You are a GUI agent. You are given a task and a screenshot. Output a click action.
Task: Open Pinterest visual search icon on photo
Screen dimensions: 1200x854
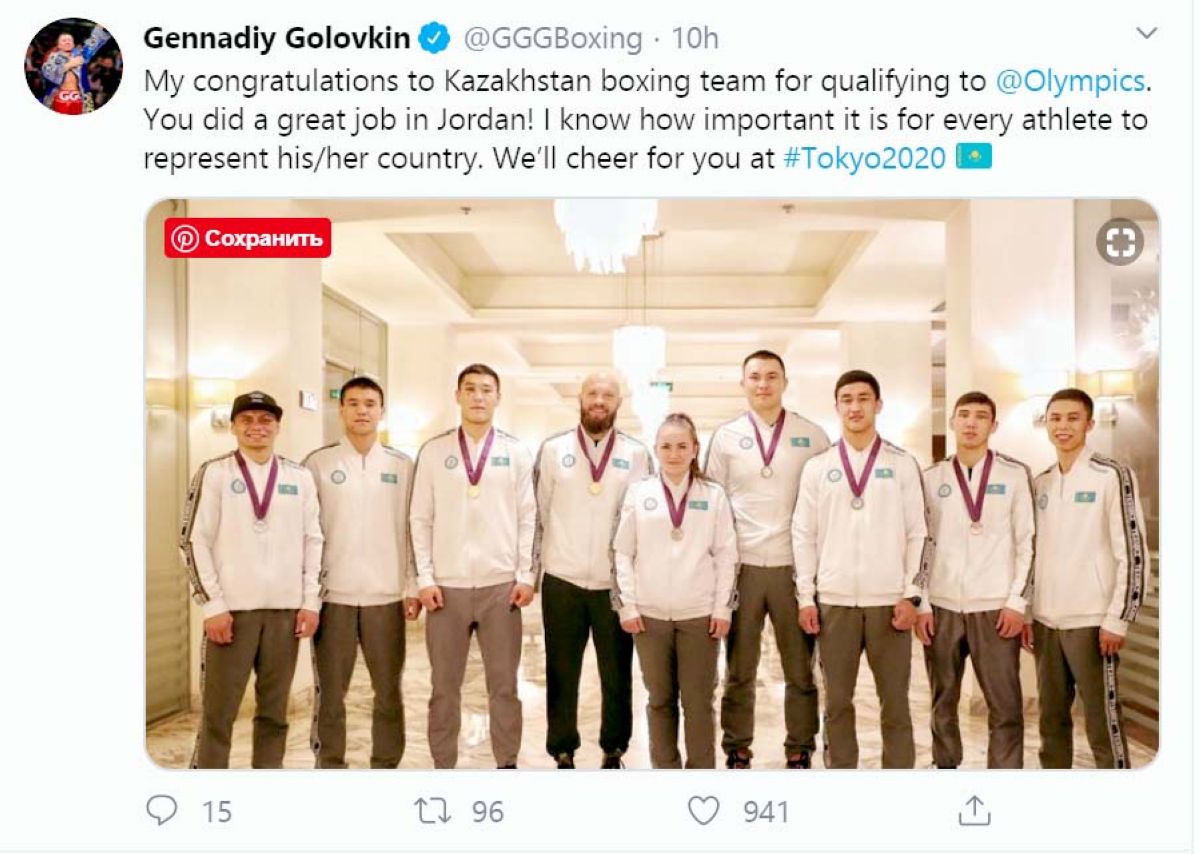pos(1119,241)
